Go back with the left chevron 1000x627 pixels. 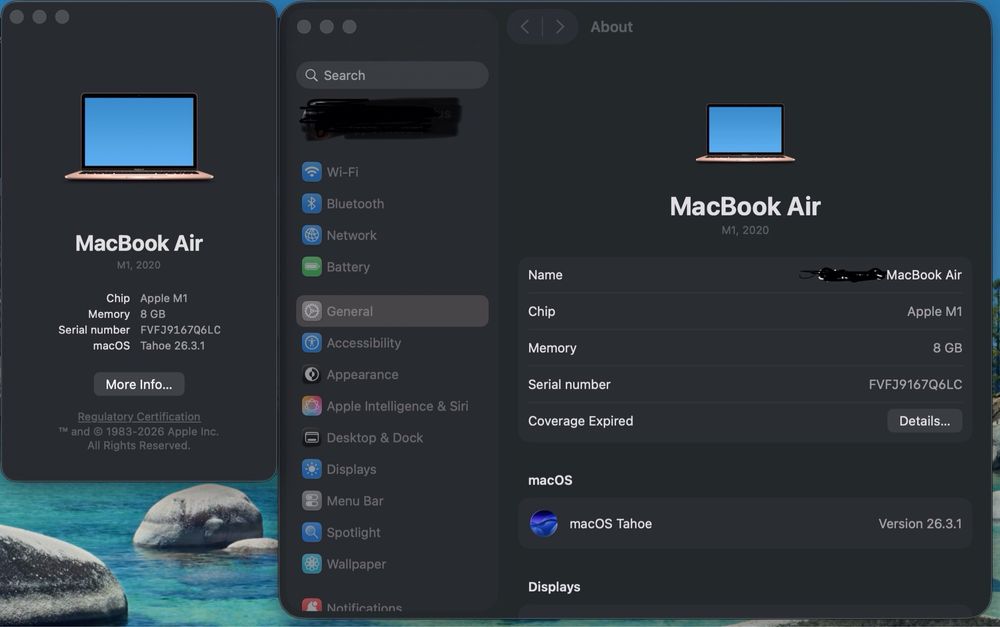point(524,27)
